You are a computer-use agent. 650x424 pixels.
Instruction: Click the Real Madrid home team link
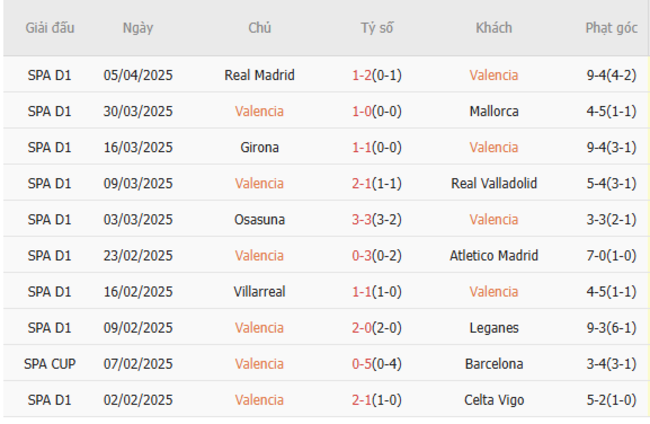pos(259,75)
